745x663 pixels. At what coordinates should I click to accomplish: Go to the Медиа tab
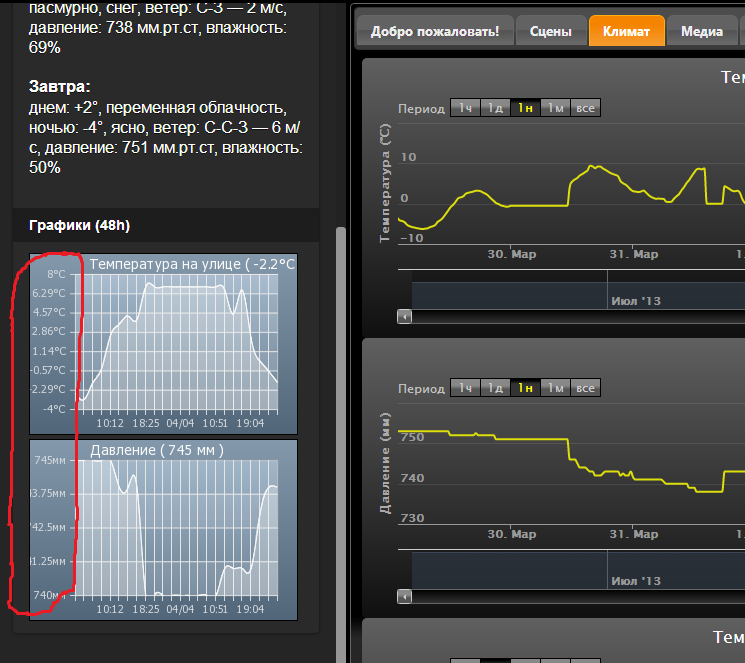702,31
